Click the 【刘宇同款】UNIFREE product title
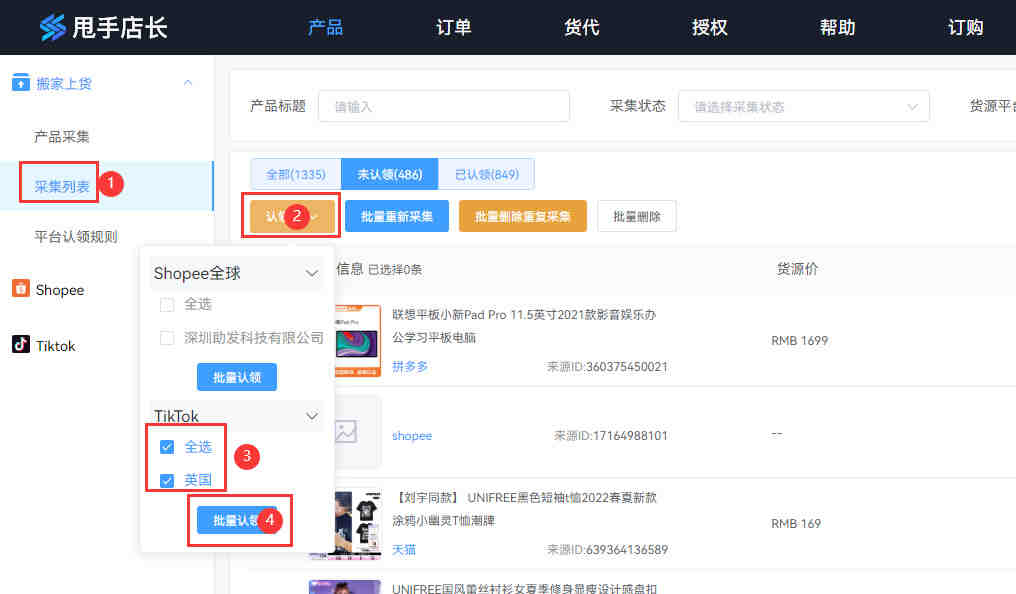The width and height of the screenshot is (1016, 594). [524, 508]
